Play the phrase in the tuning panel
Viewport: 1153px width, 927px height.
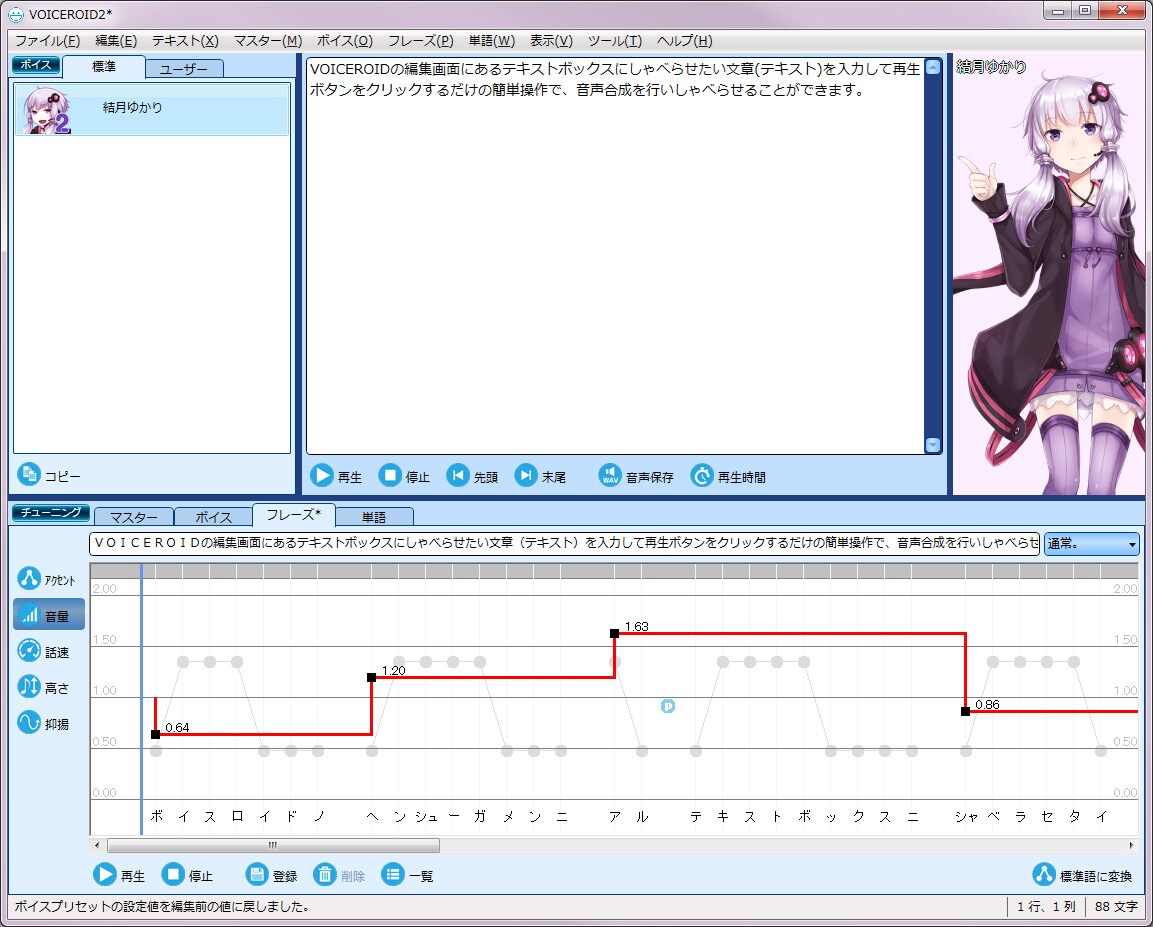[119, 875]
